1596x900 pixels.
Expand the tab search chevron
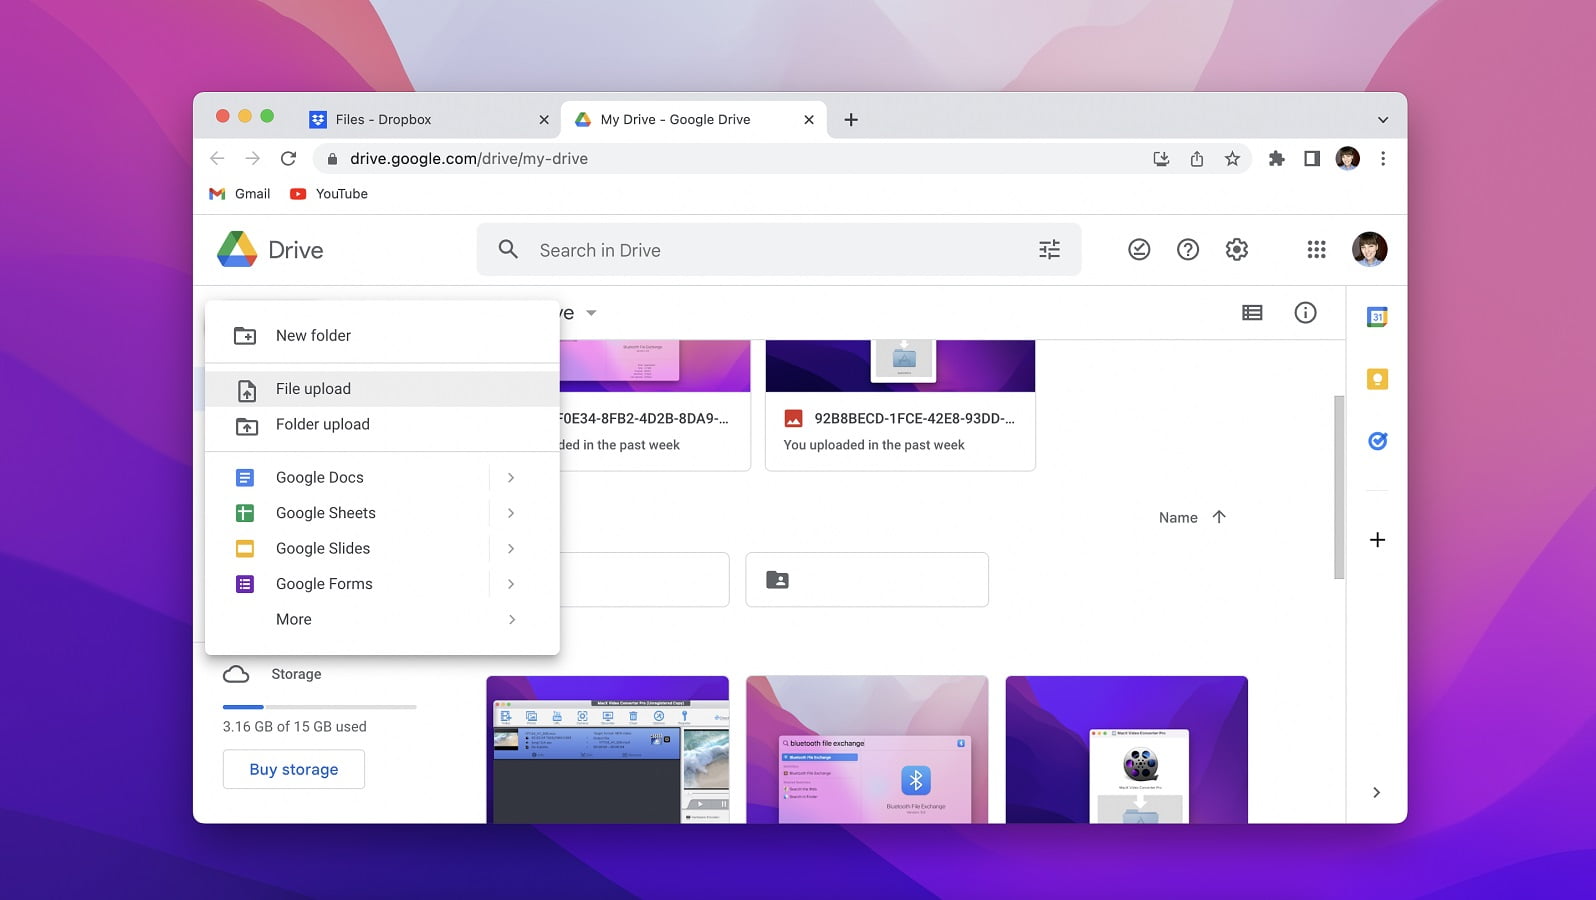tap(1383, 120)
